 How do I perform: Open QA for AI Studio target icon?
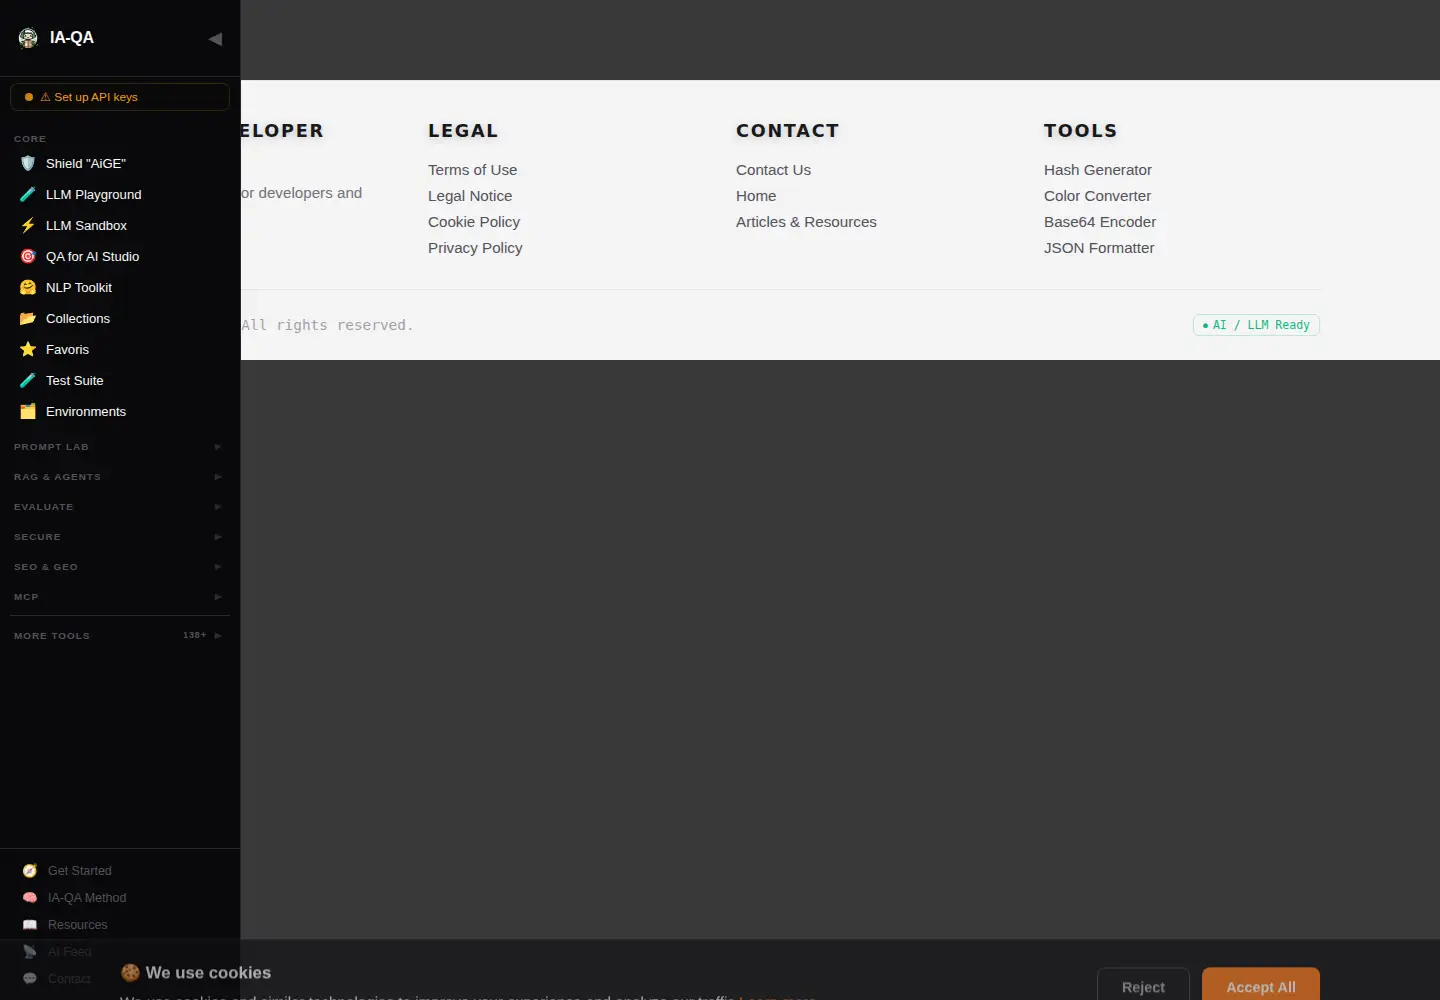point(28,256)
